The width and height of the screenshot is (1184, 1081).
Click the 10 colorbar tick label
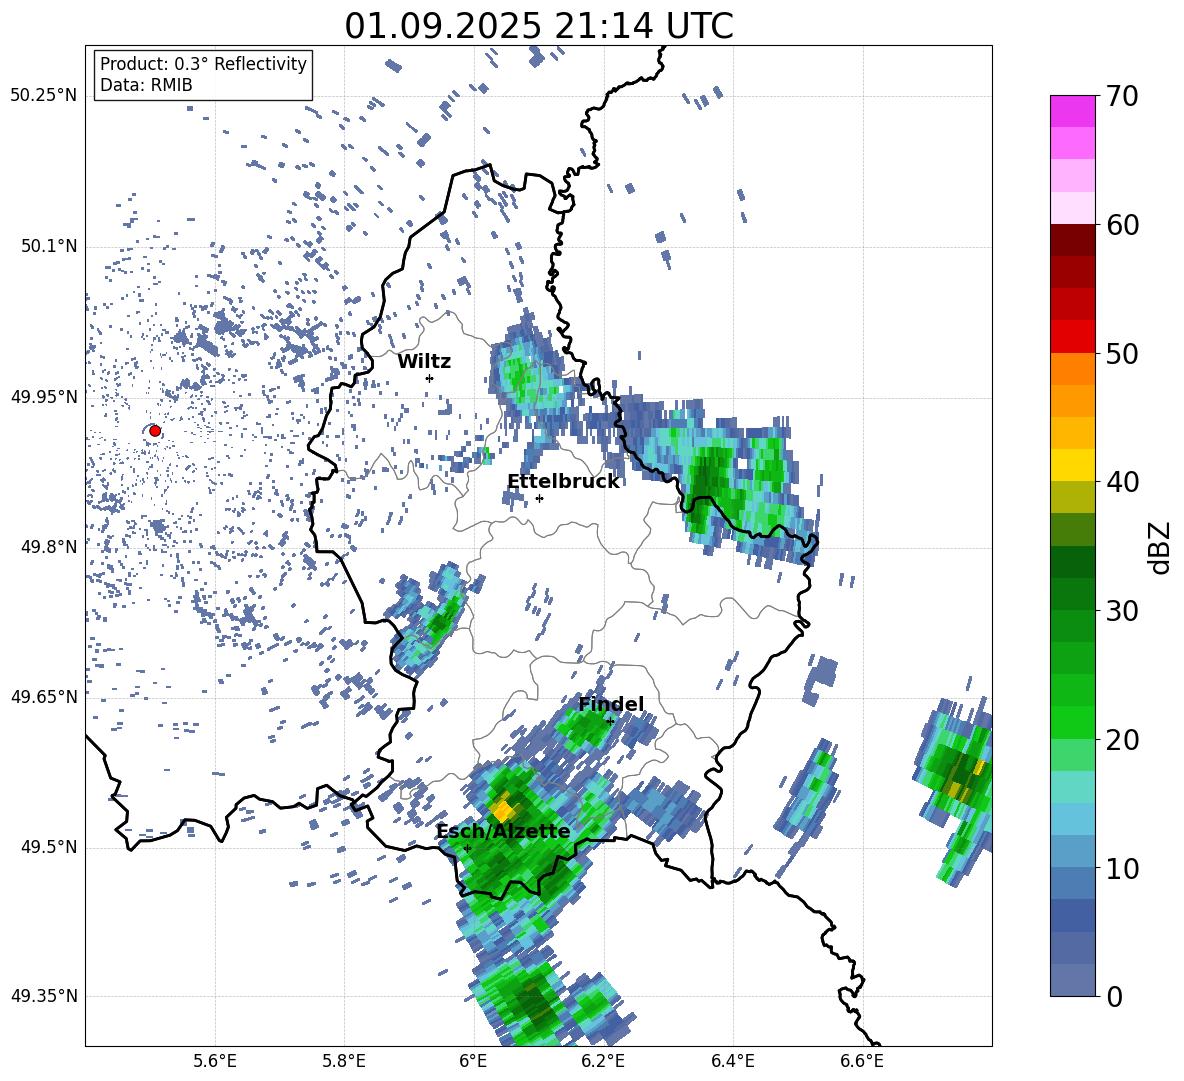click(1122, 868)
